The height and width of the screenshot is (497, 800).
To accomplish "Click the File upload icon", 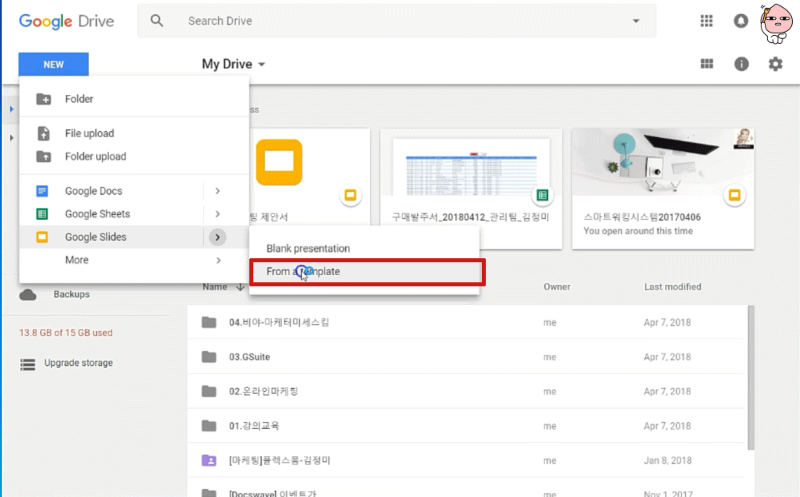I will click(x=43, y=133).
